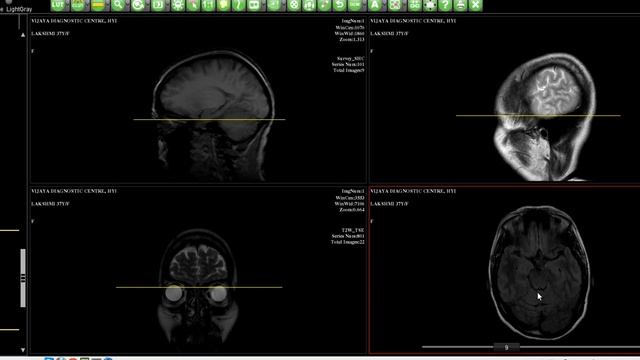Click the undo arrow toolbar icon
Image resolution: width=640 pixels, height=360 pixels.
pyautogui.click(x=340, y=5)
